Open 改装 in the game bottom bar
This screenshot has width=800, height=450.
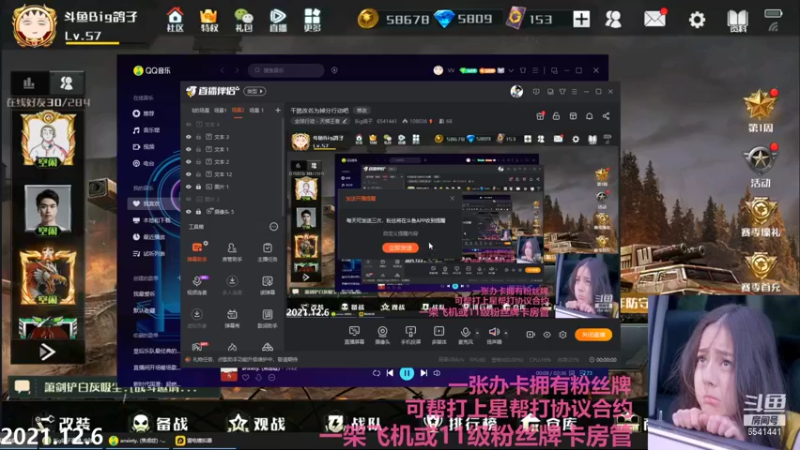(64, 423)
